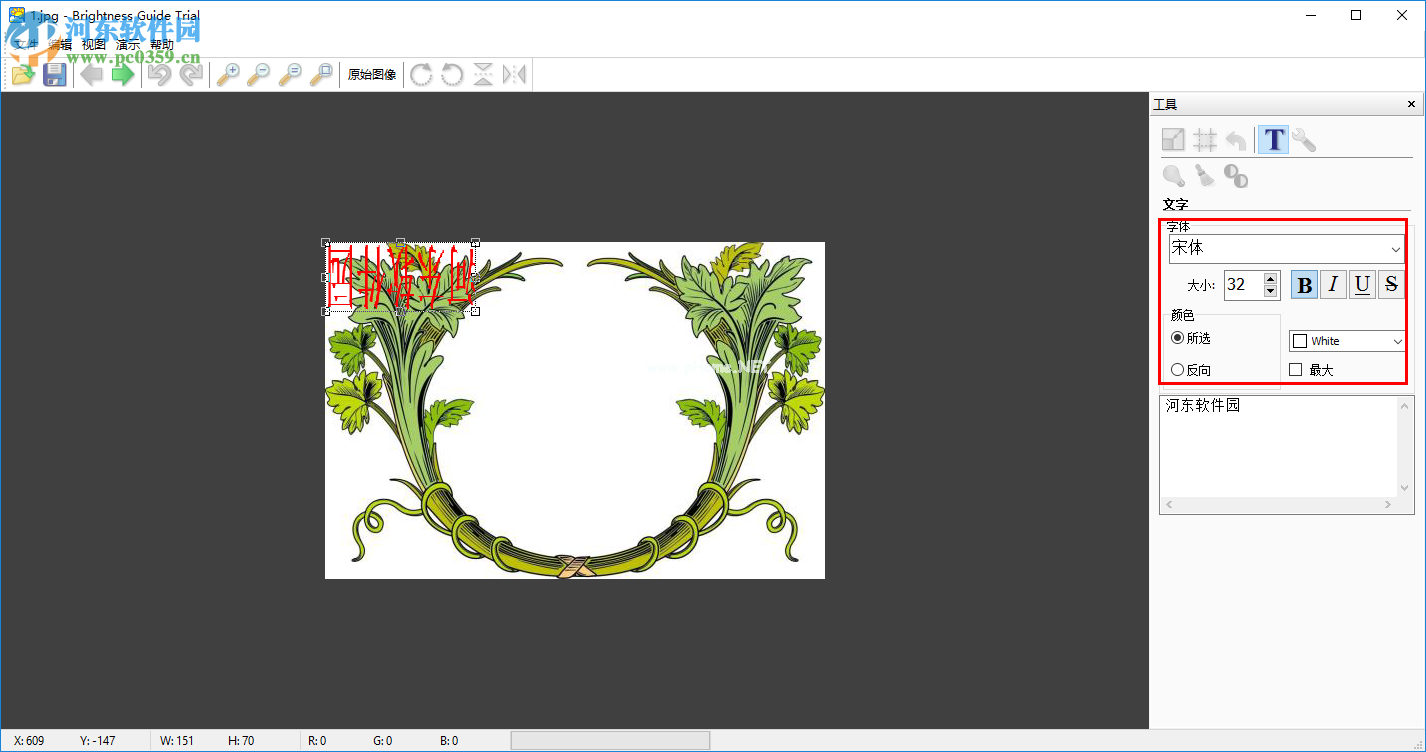This screenshot has height=752, width=1426.
Task: Select the Text tool in tools panel
Action: 1273,140
